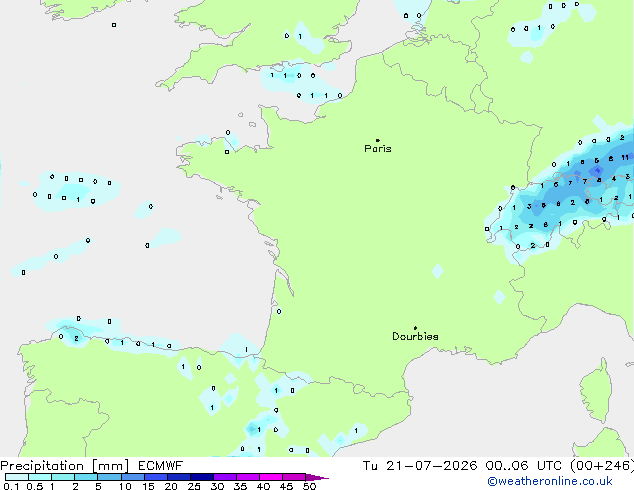This screenshot has height=490, width=634.
Task: Pick the purple 30–35 mm legend swatch
Action: point(224,477)
